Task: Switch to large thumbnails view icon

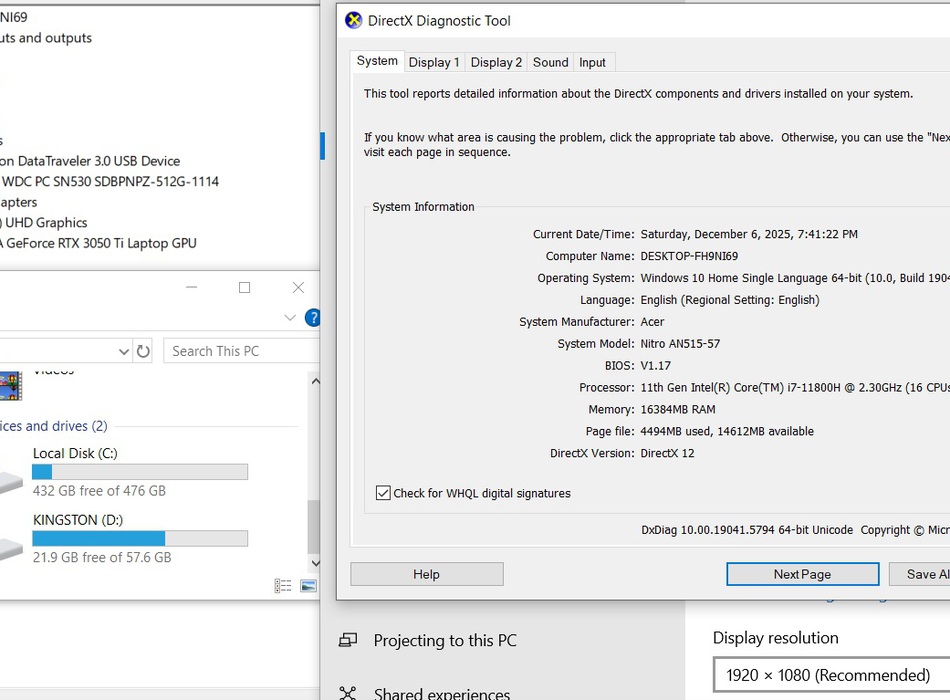Action: pyautogui.click(x=308, y=586)
